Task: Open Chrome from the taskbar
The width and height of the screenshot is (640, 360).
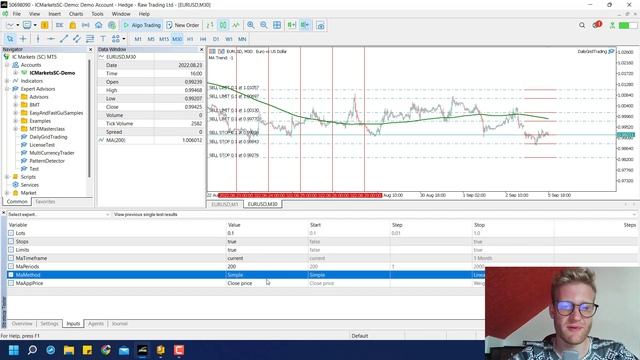Action: [106, 350]
